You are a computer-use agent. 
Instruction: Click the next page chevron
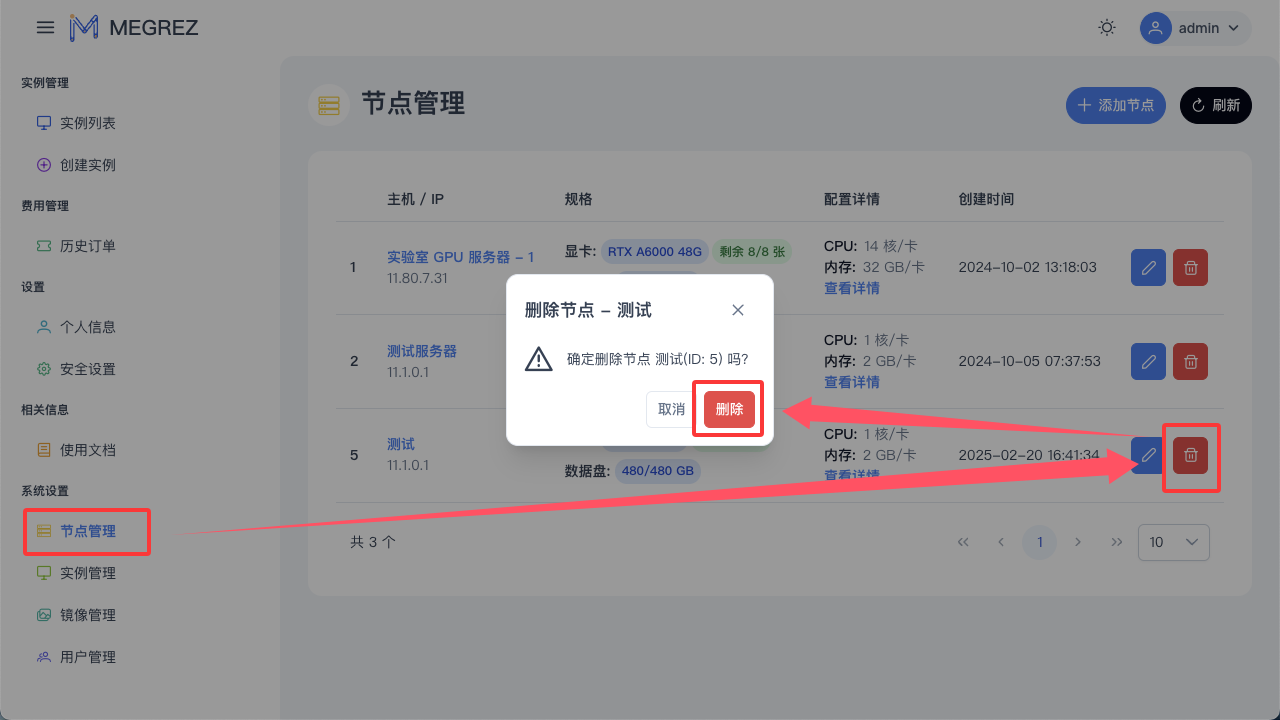(1078, 542)
